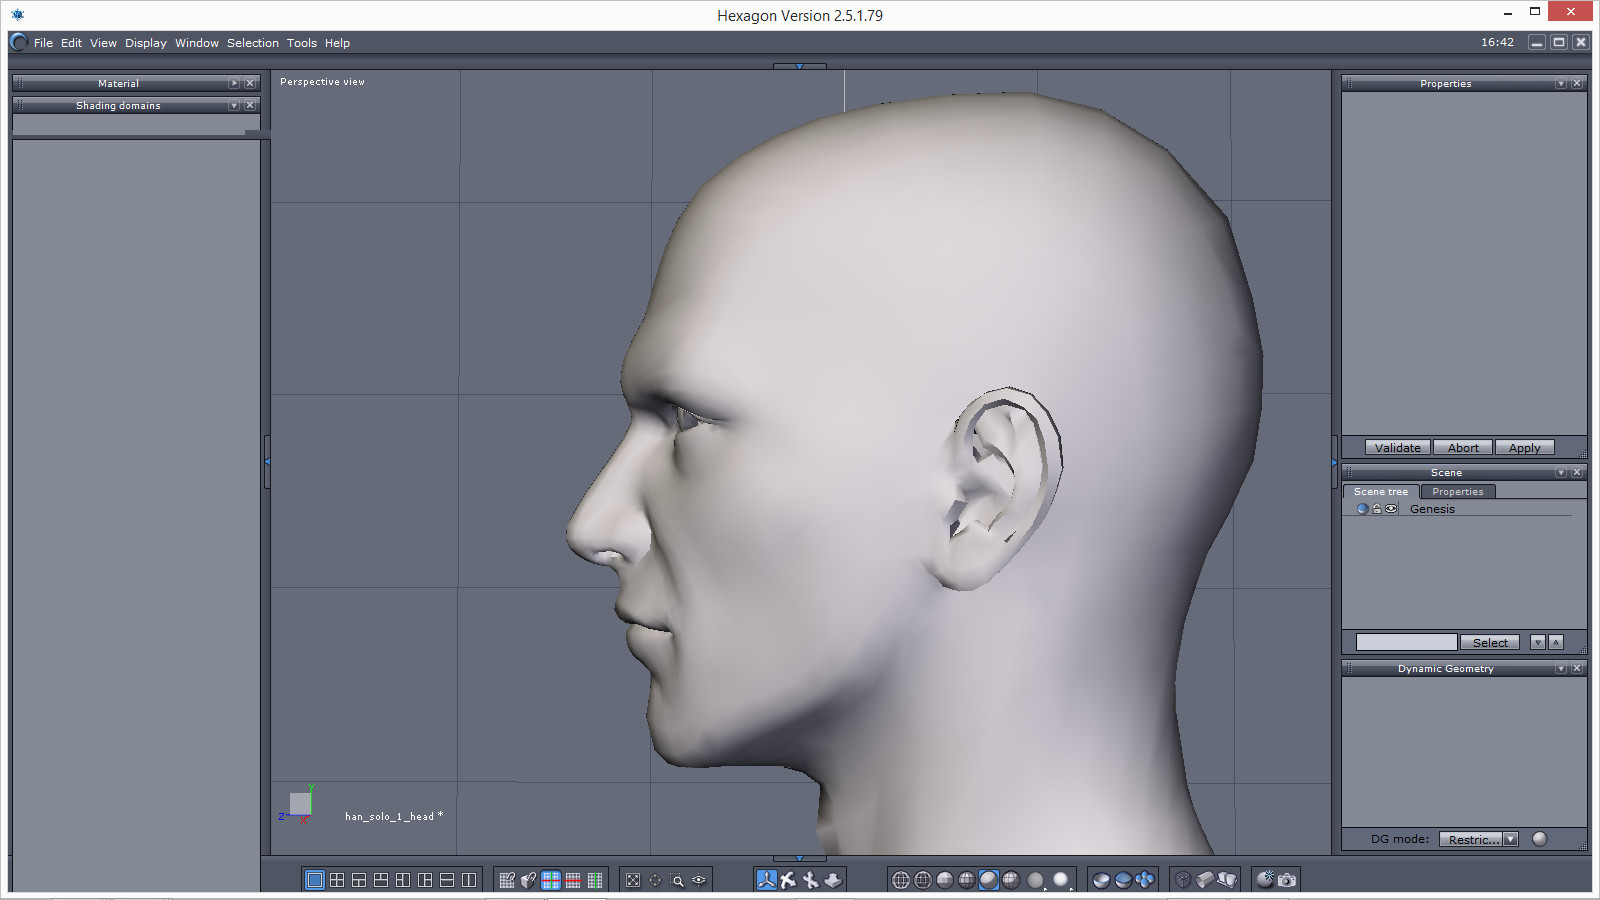
Task: Click the Select button in Scene panel
Action: 1490,643
